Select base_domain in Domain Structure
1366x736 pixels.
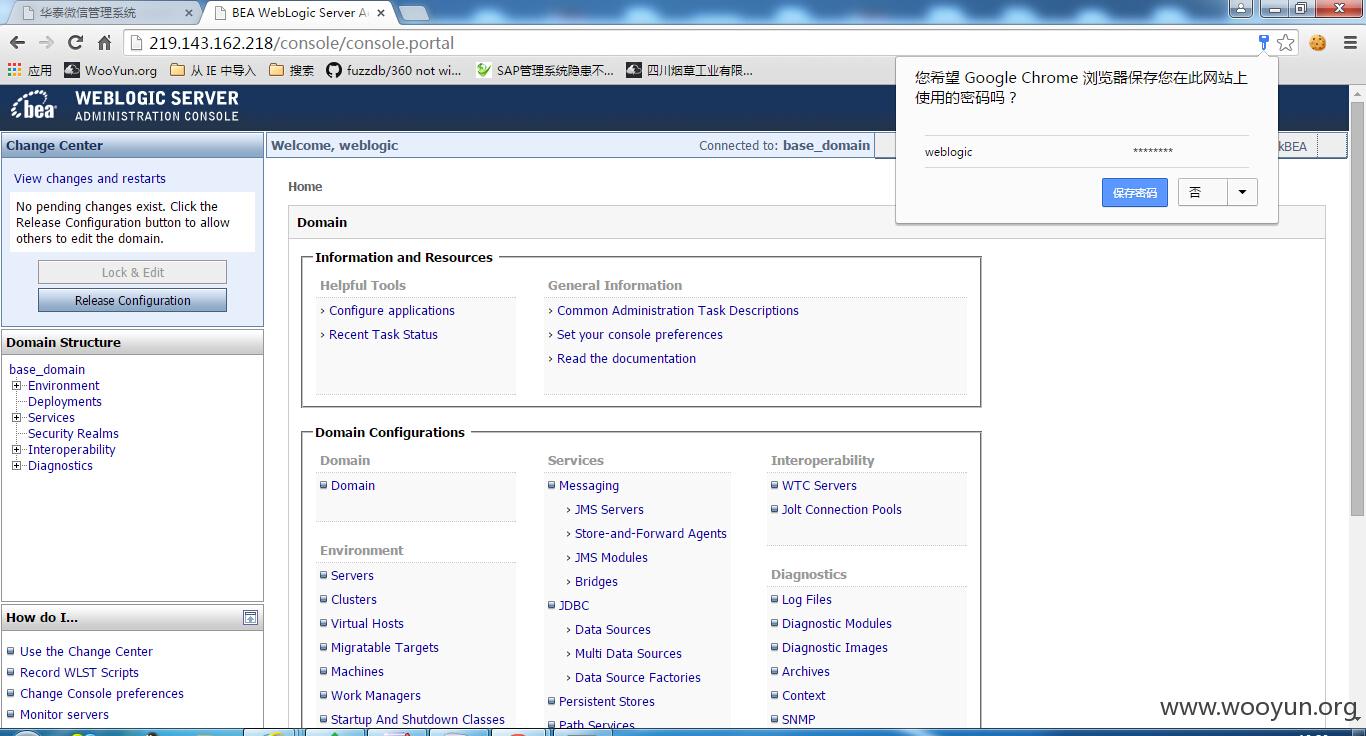point(47,369)
